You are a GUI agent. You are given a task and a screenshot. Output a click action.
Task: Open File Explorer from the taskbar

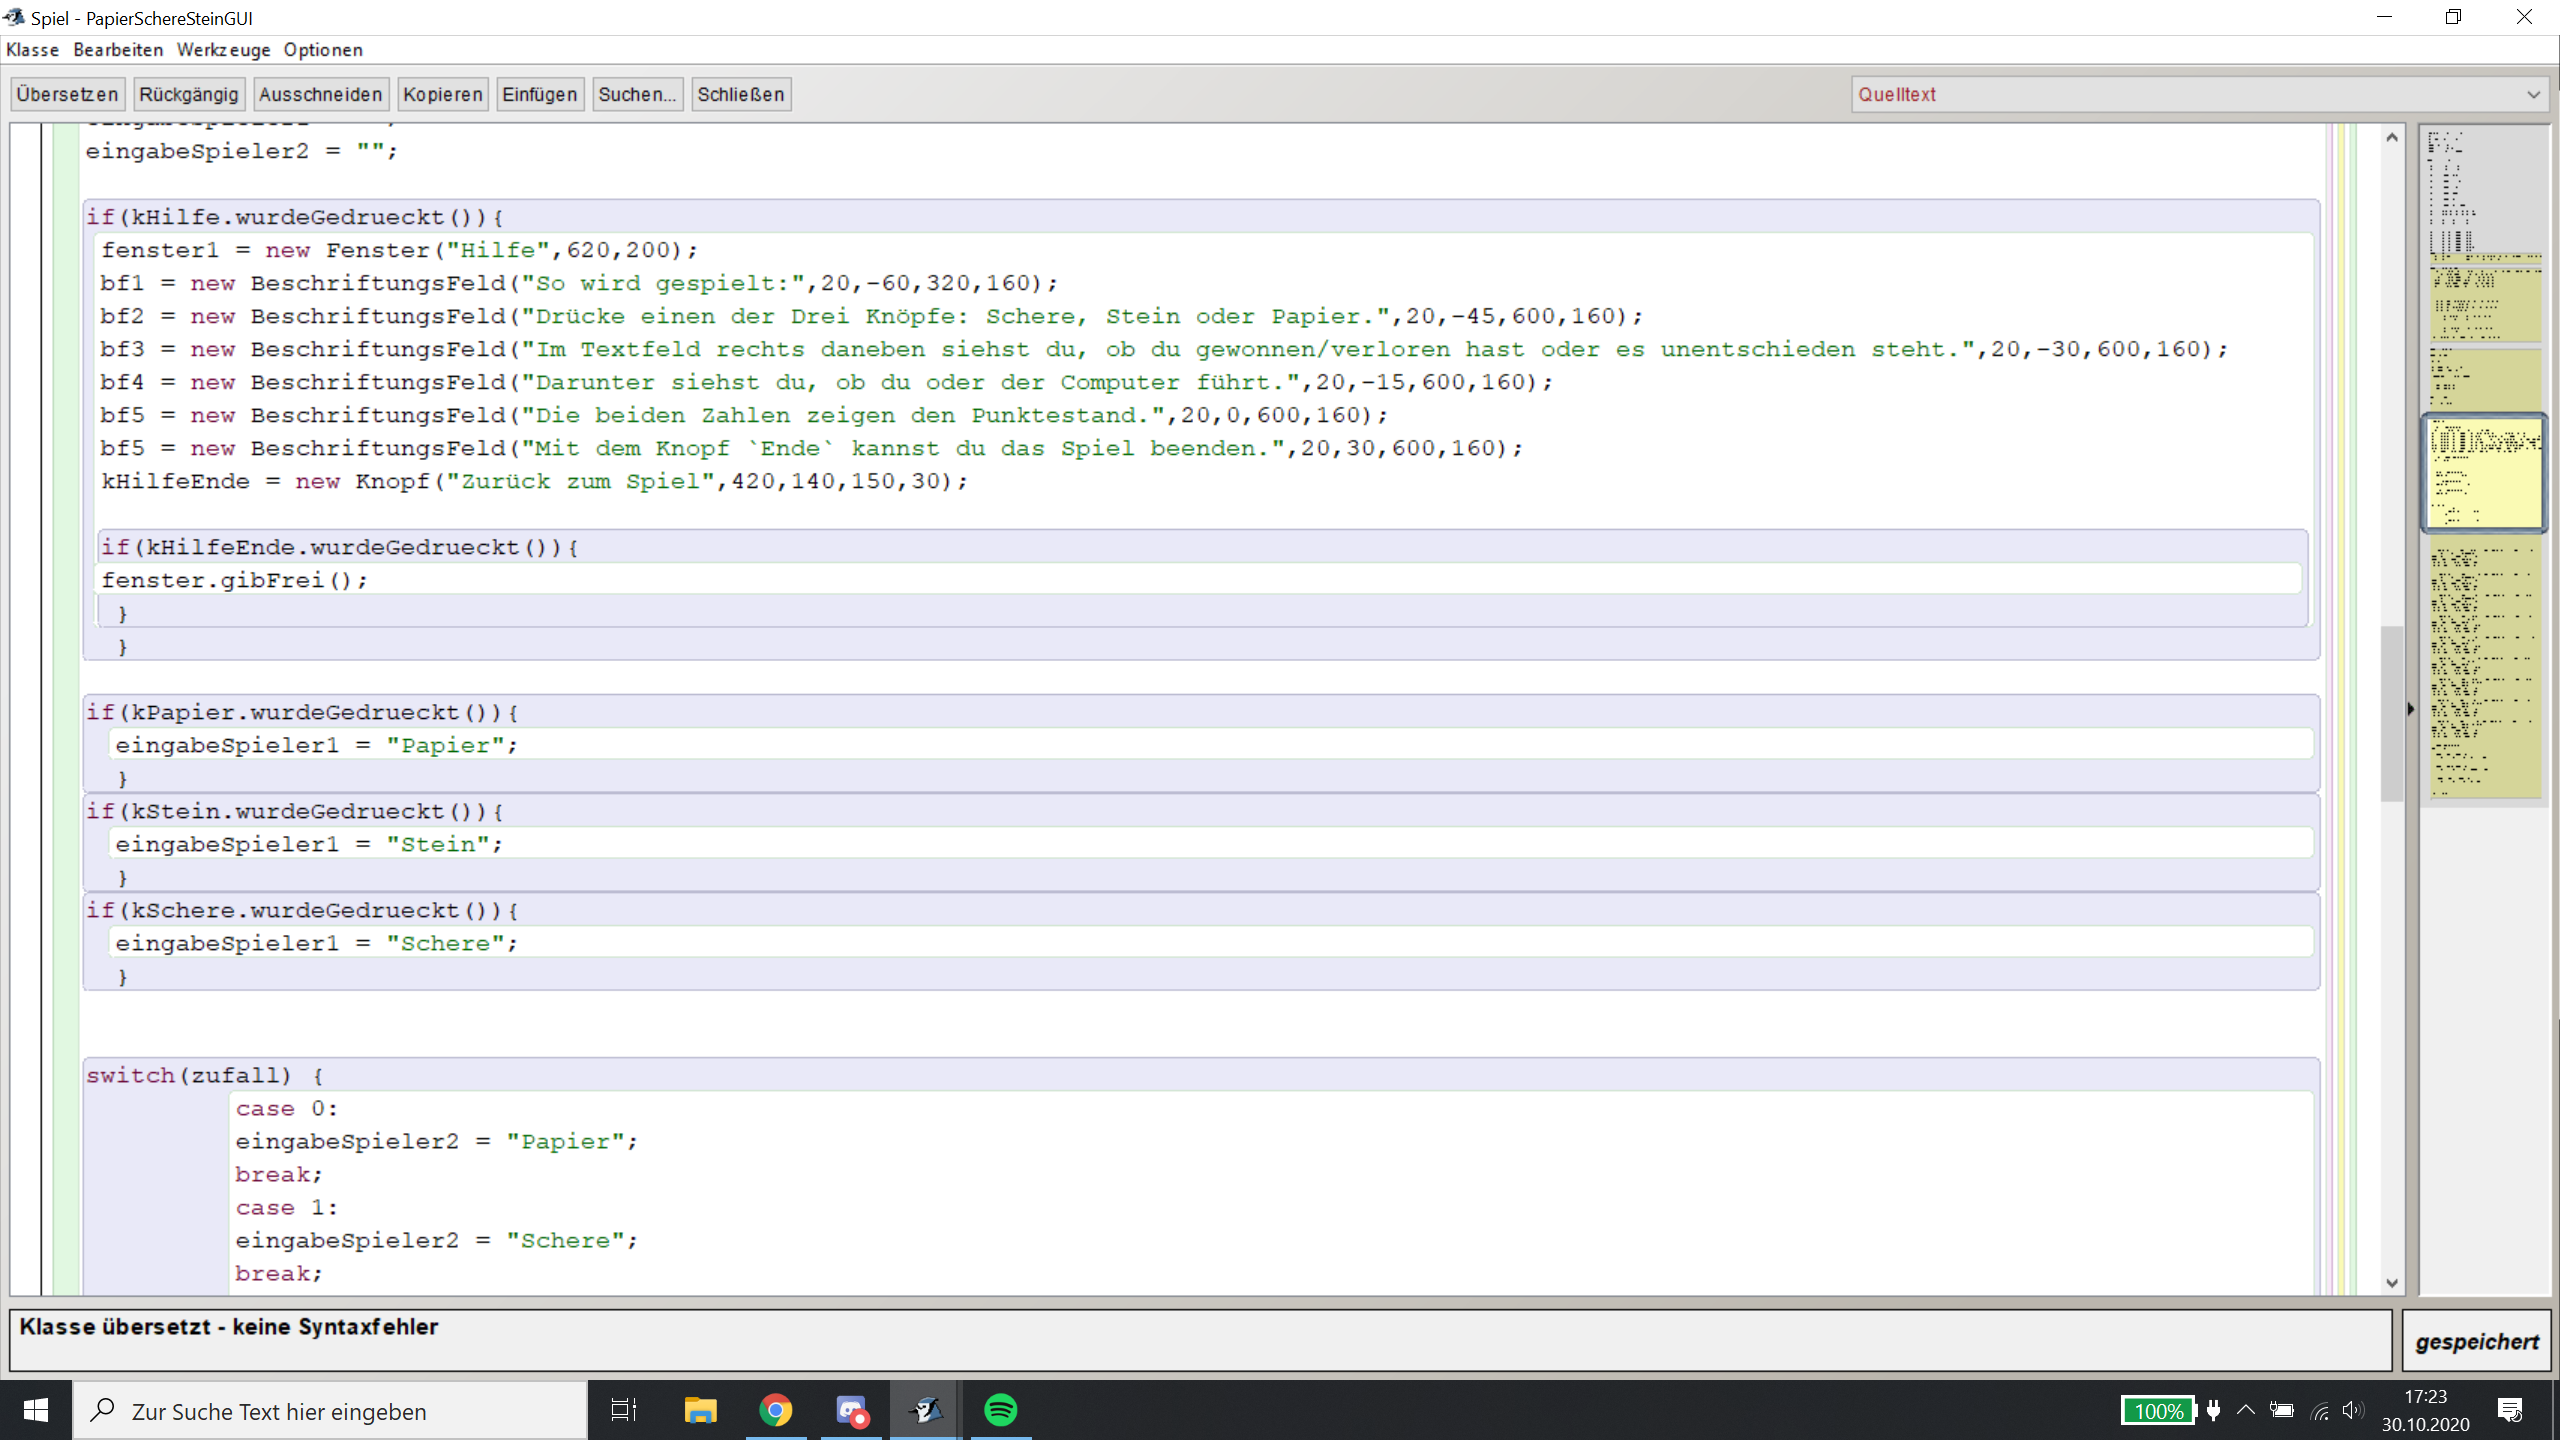[x=700, y=1410]
